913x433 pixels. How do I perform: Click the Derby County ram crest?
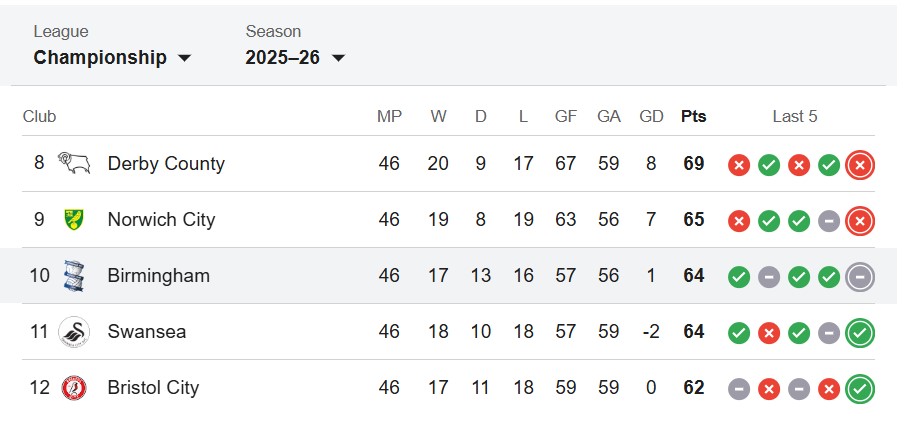[74, 164]
